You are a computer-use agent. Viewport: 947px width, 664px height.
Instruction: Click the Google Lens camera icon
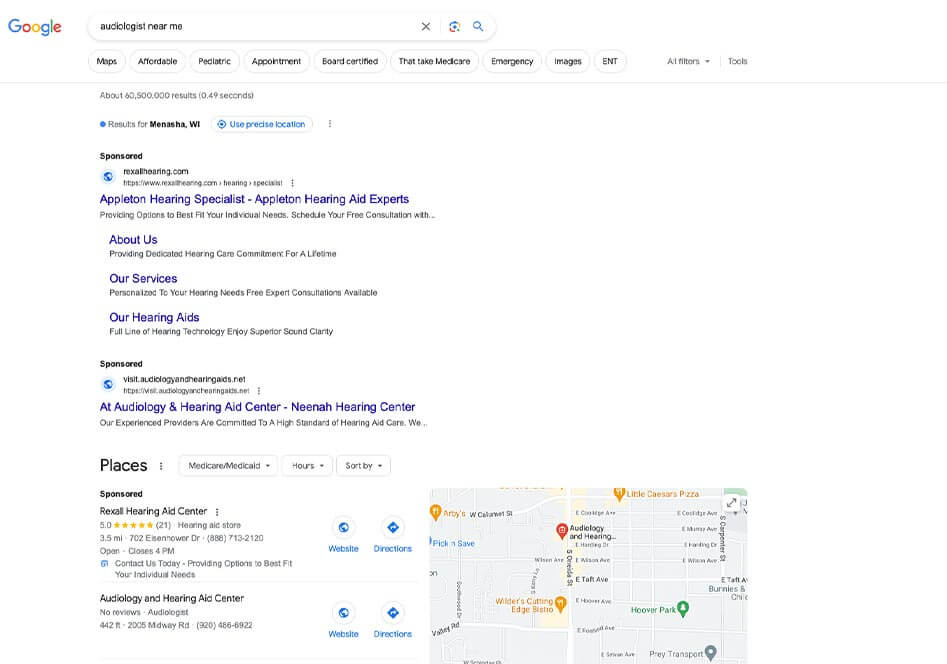(x=454, y=27)
